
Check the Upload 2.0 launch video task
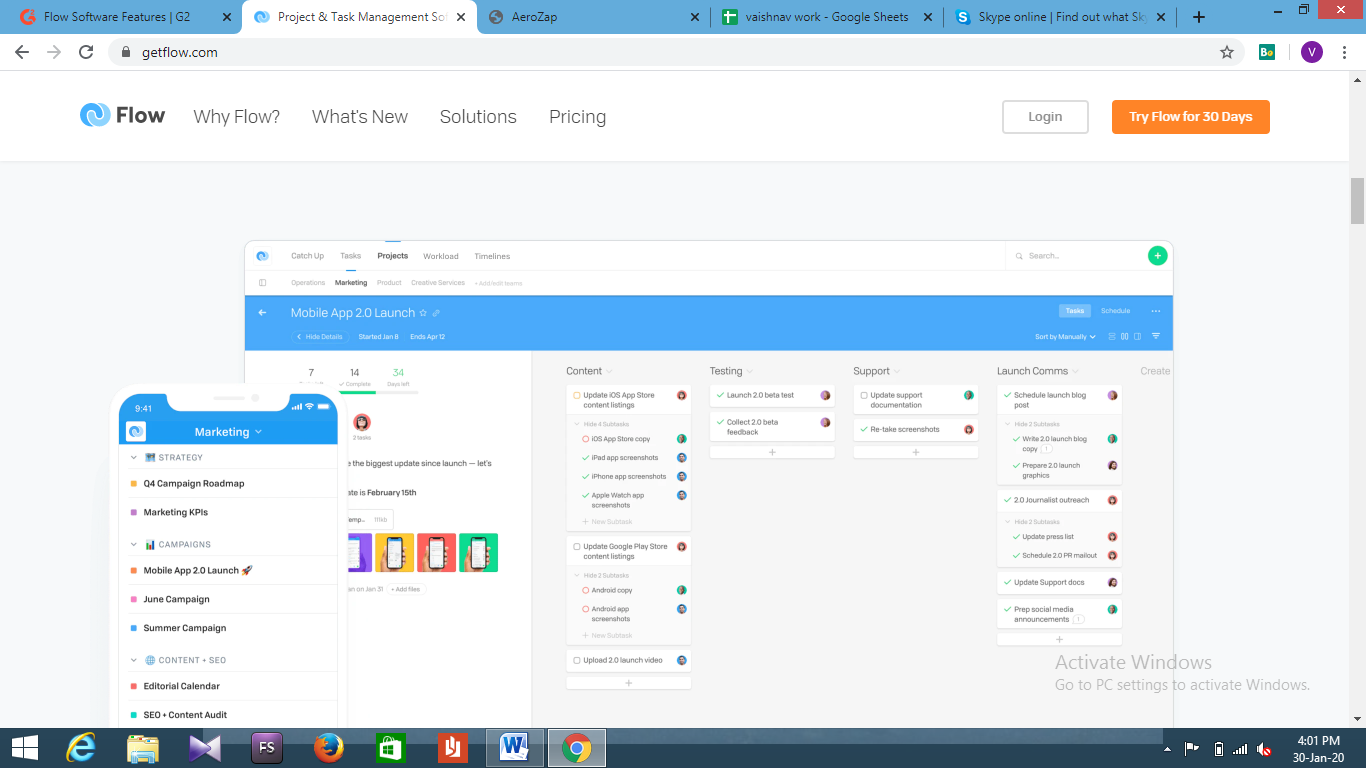pyautogui.click(x=577, y=660)
